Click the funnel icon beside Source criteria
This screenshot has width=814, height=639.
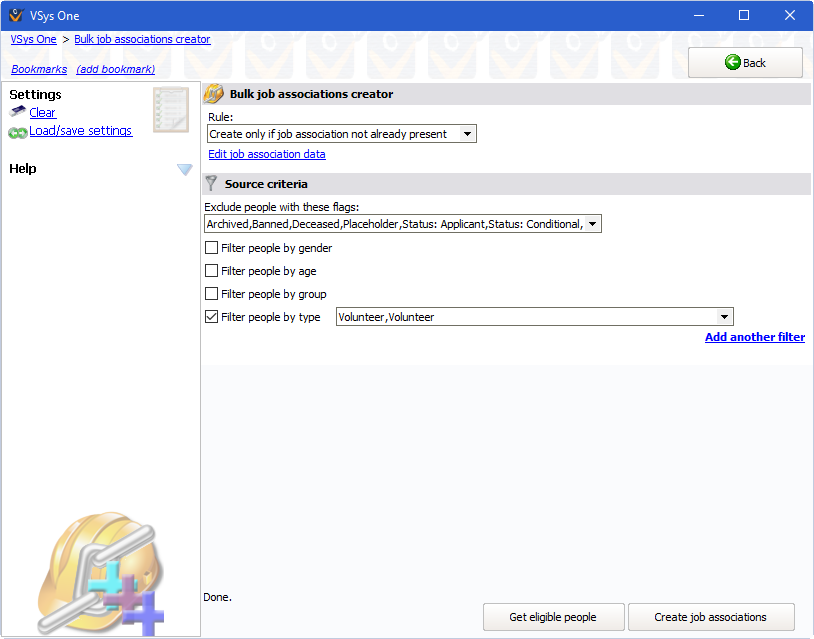[x=211, y=183]
